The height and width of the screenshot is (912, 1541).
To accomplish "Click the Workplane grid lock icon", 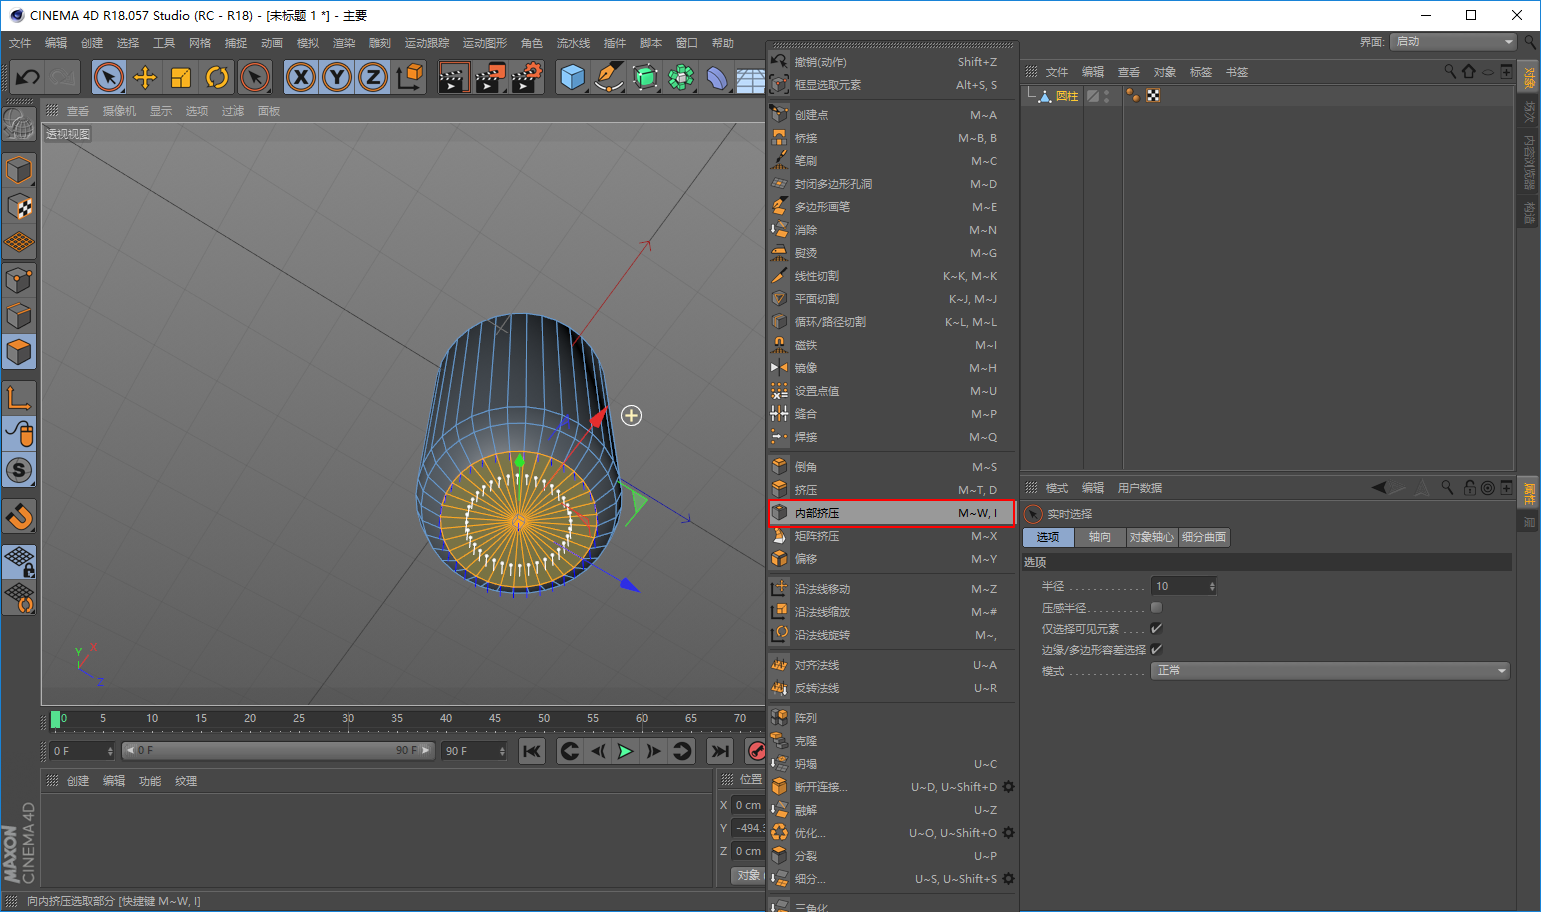I will coord(19,562).
